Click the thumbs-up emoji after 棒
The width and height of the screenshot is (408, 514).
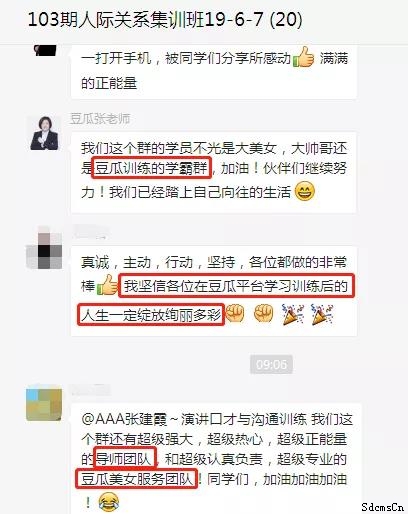[107, 284]
